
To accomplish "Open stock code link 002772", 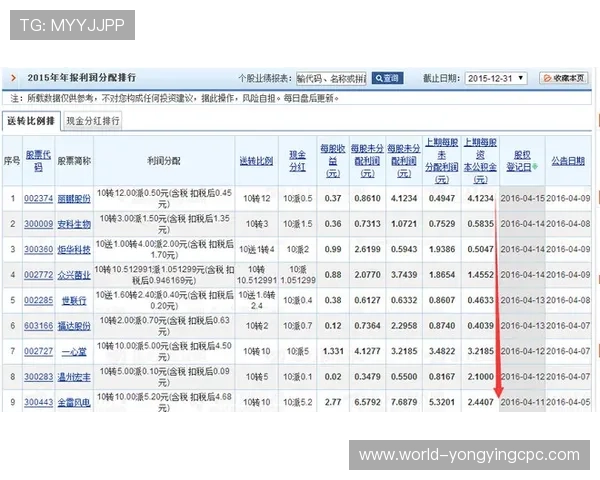I will click(38, 275).
